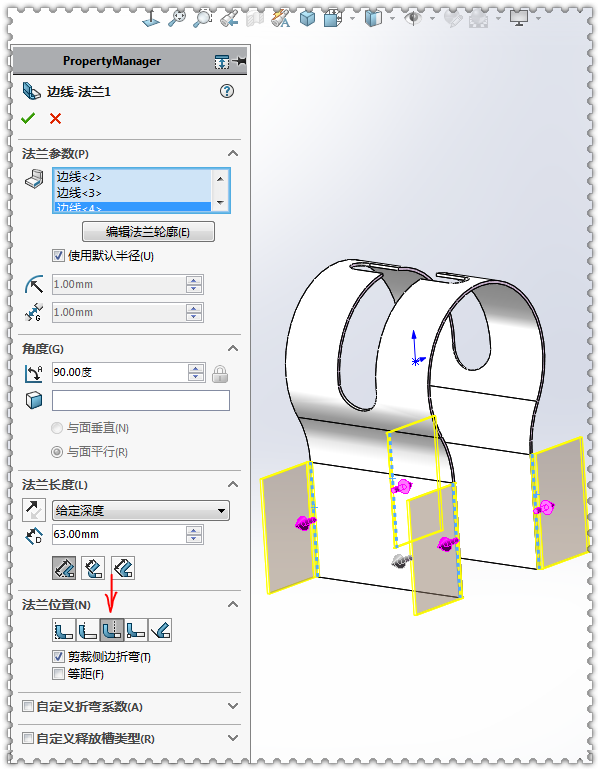
Task: Select Bend Outside flange position
Action: 112,630
